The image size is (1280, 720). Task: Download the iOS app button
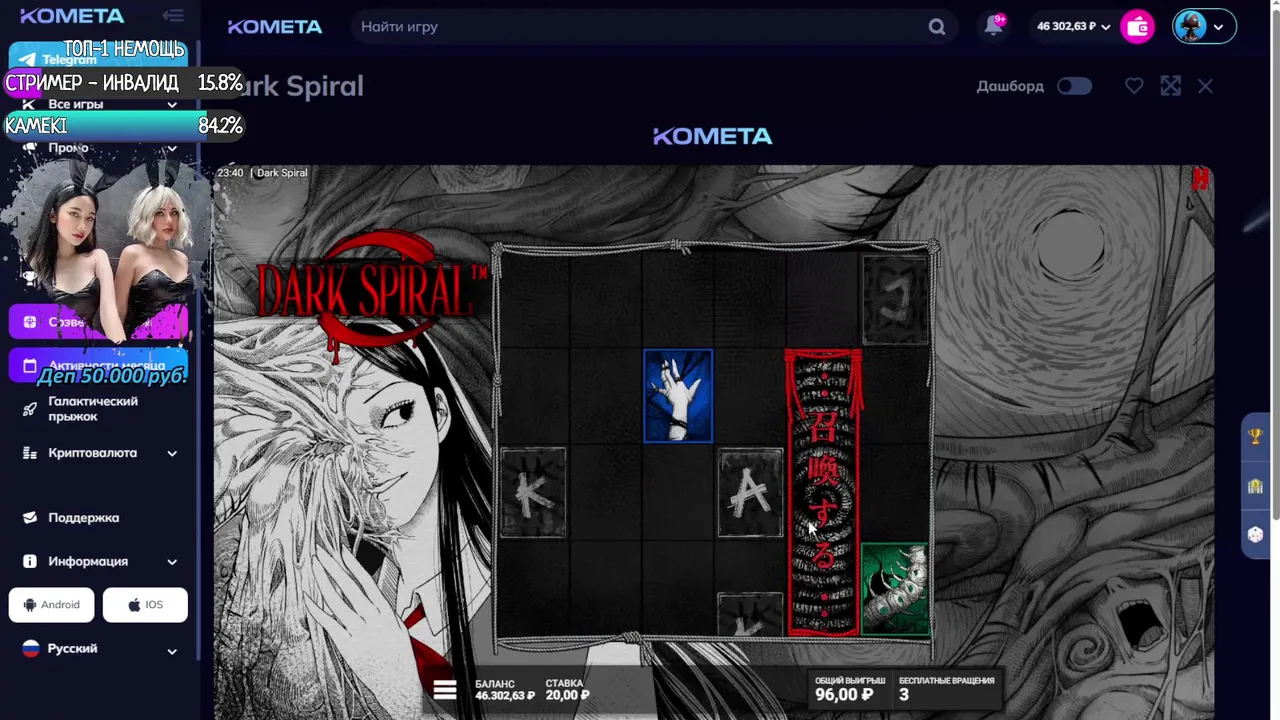coord(145,605)
